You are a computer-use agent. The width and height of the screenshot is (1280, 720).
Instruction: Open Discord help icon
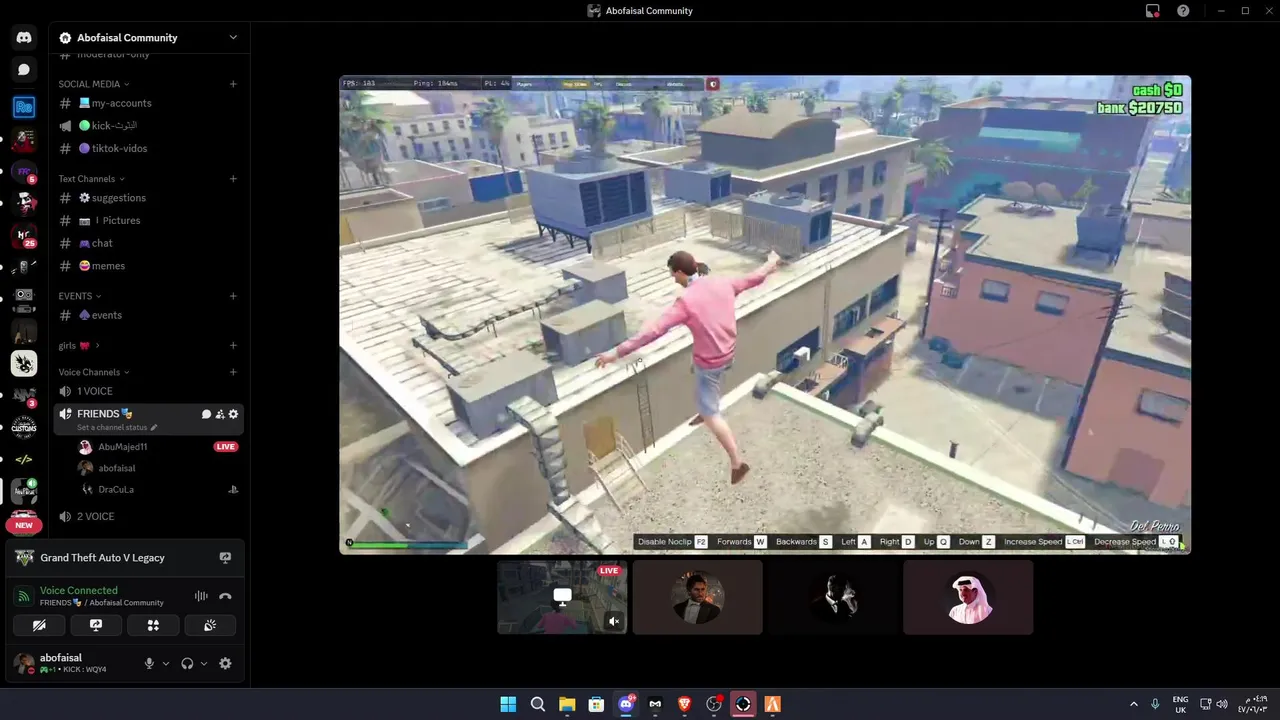1183,11
